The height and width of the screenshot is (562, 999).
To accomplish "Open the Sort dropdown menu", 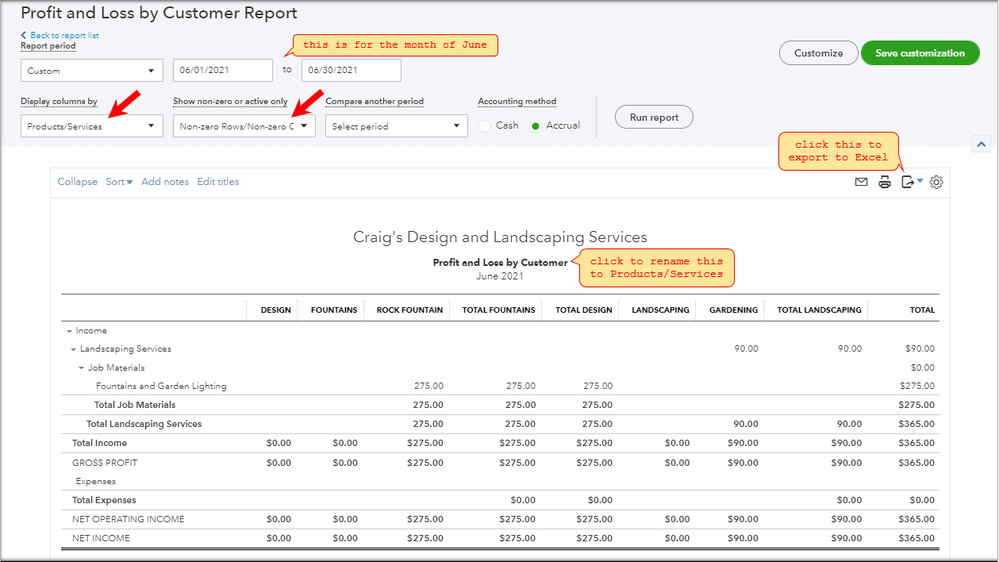I will tap(119, 182).
